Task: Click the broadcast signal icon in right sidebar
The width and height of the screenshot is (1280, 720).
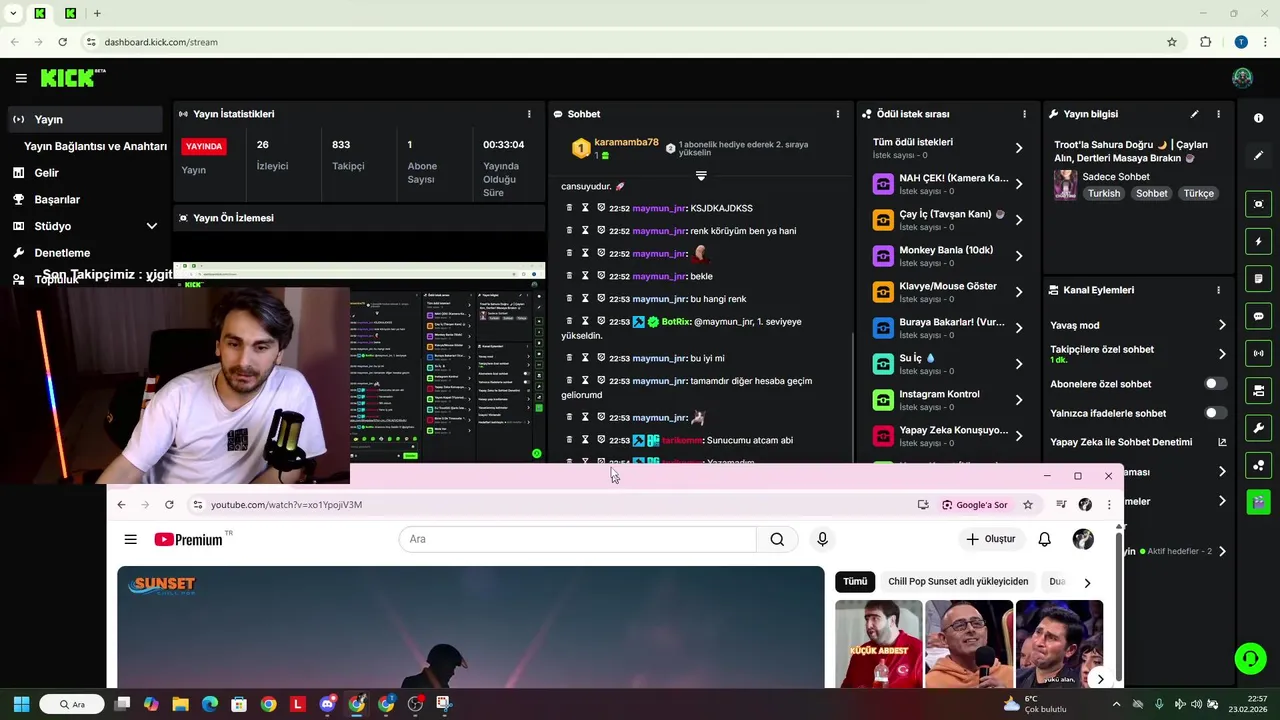Action: click(1258, 353)
